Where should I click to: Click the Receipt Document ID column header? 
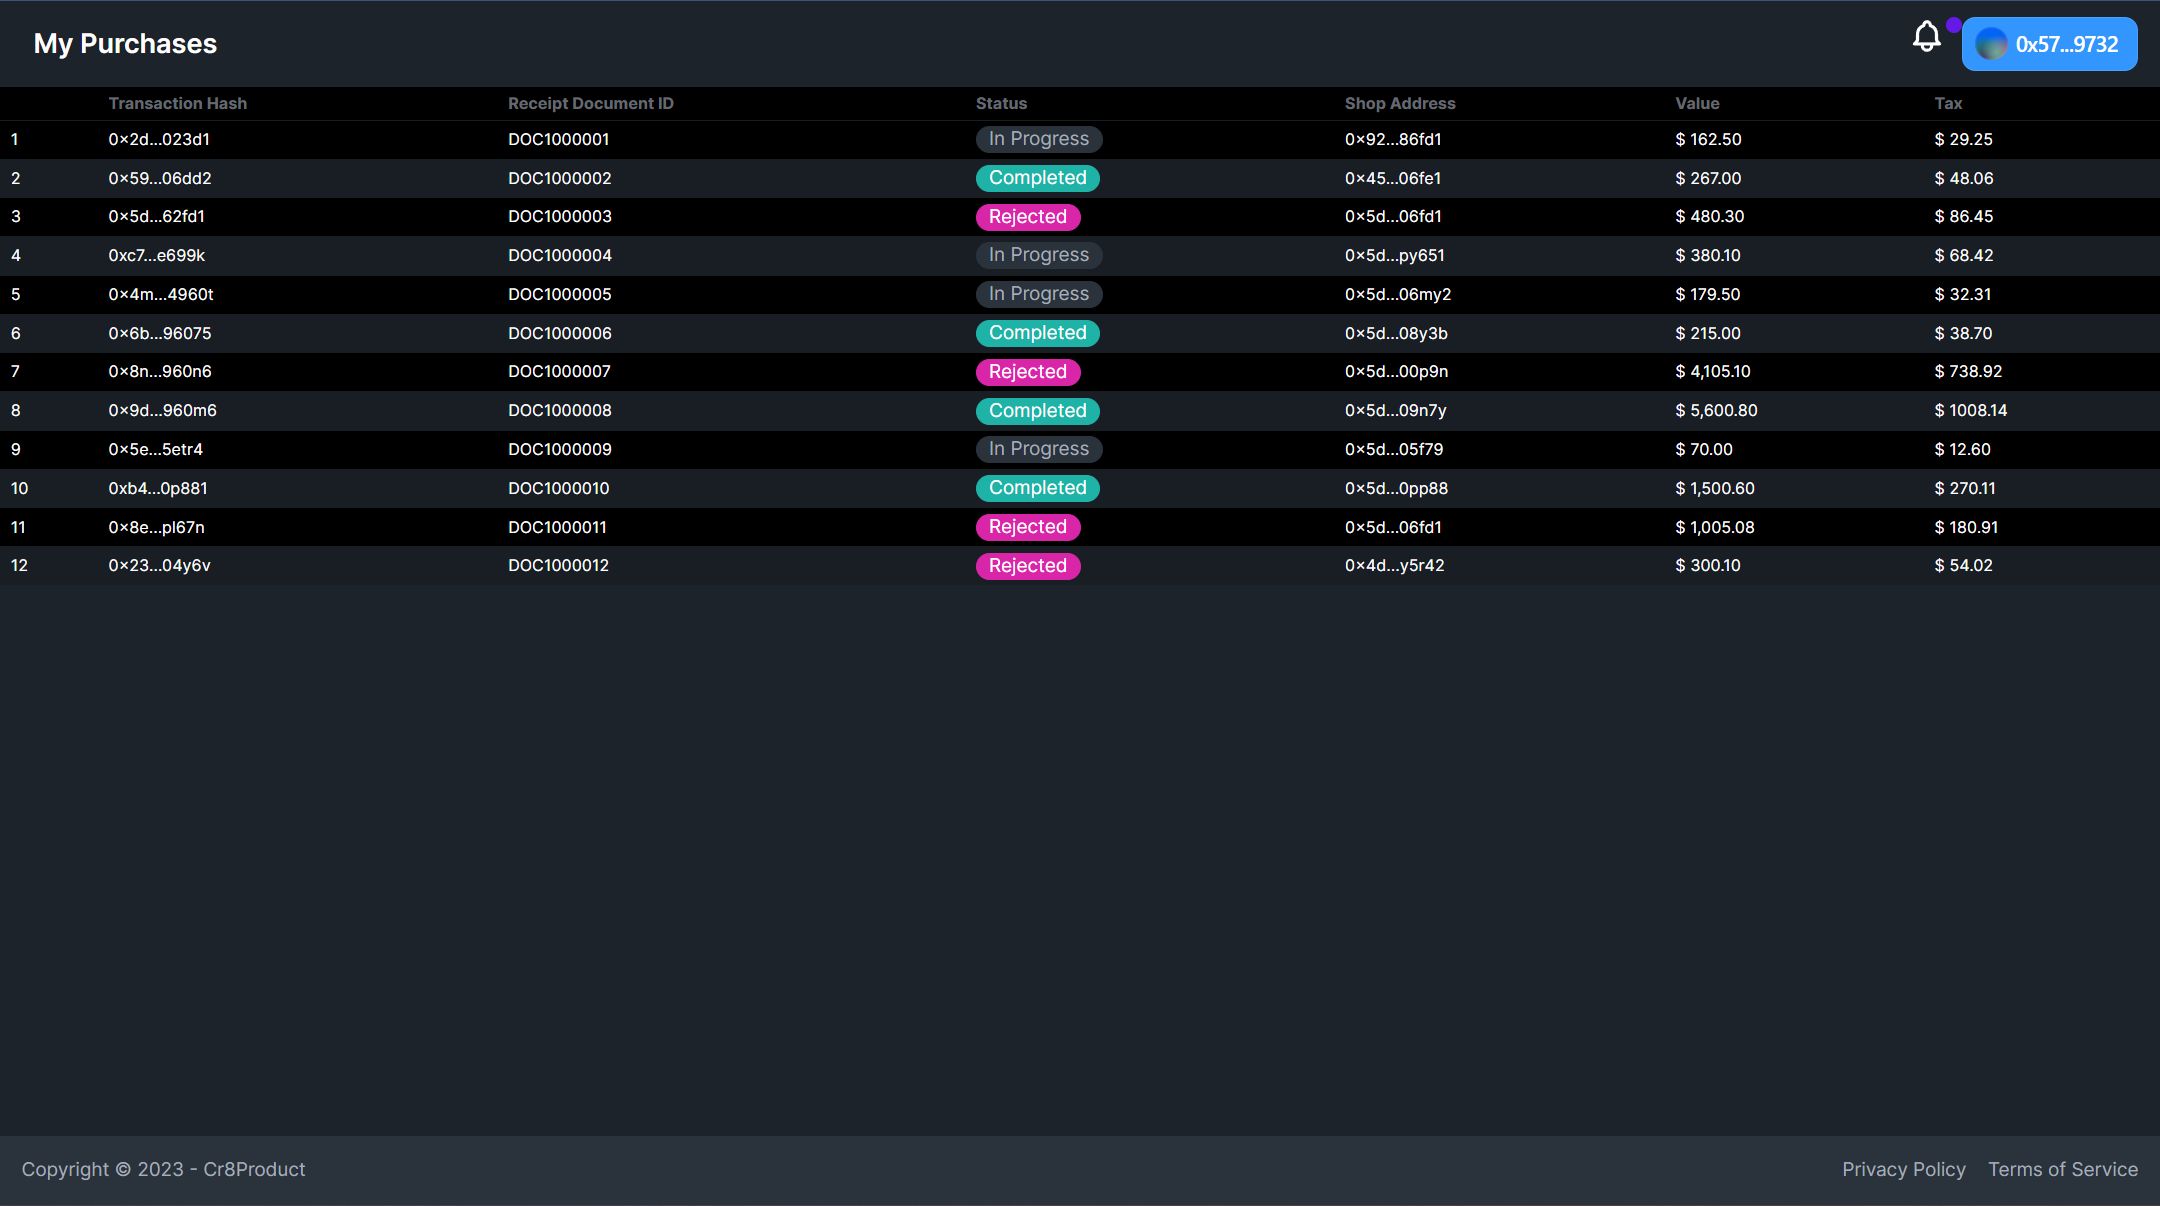590,103
